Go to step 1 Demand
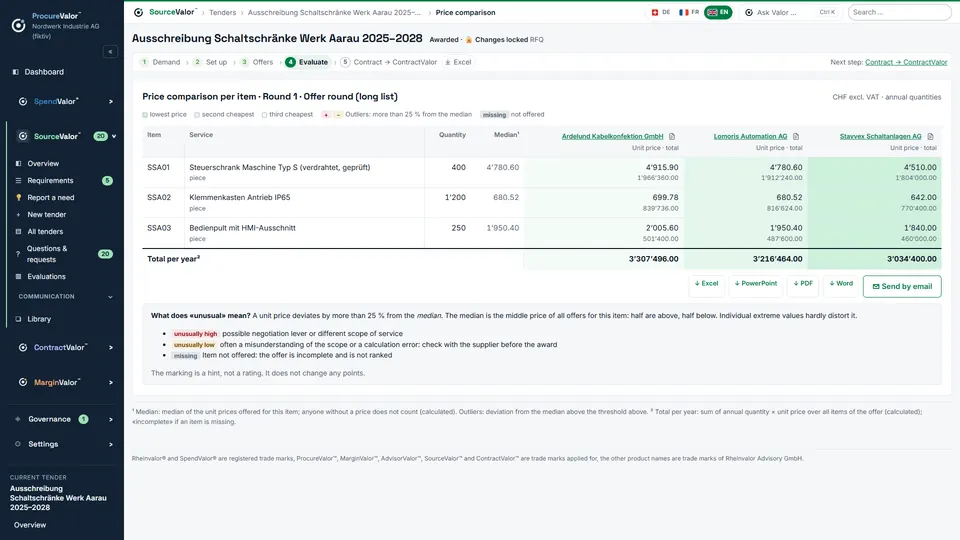 coord(160,62)
